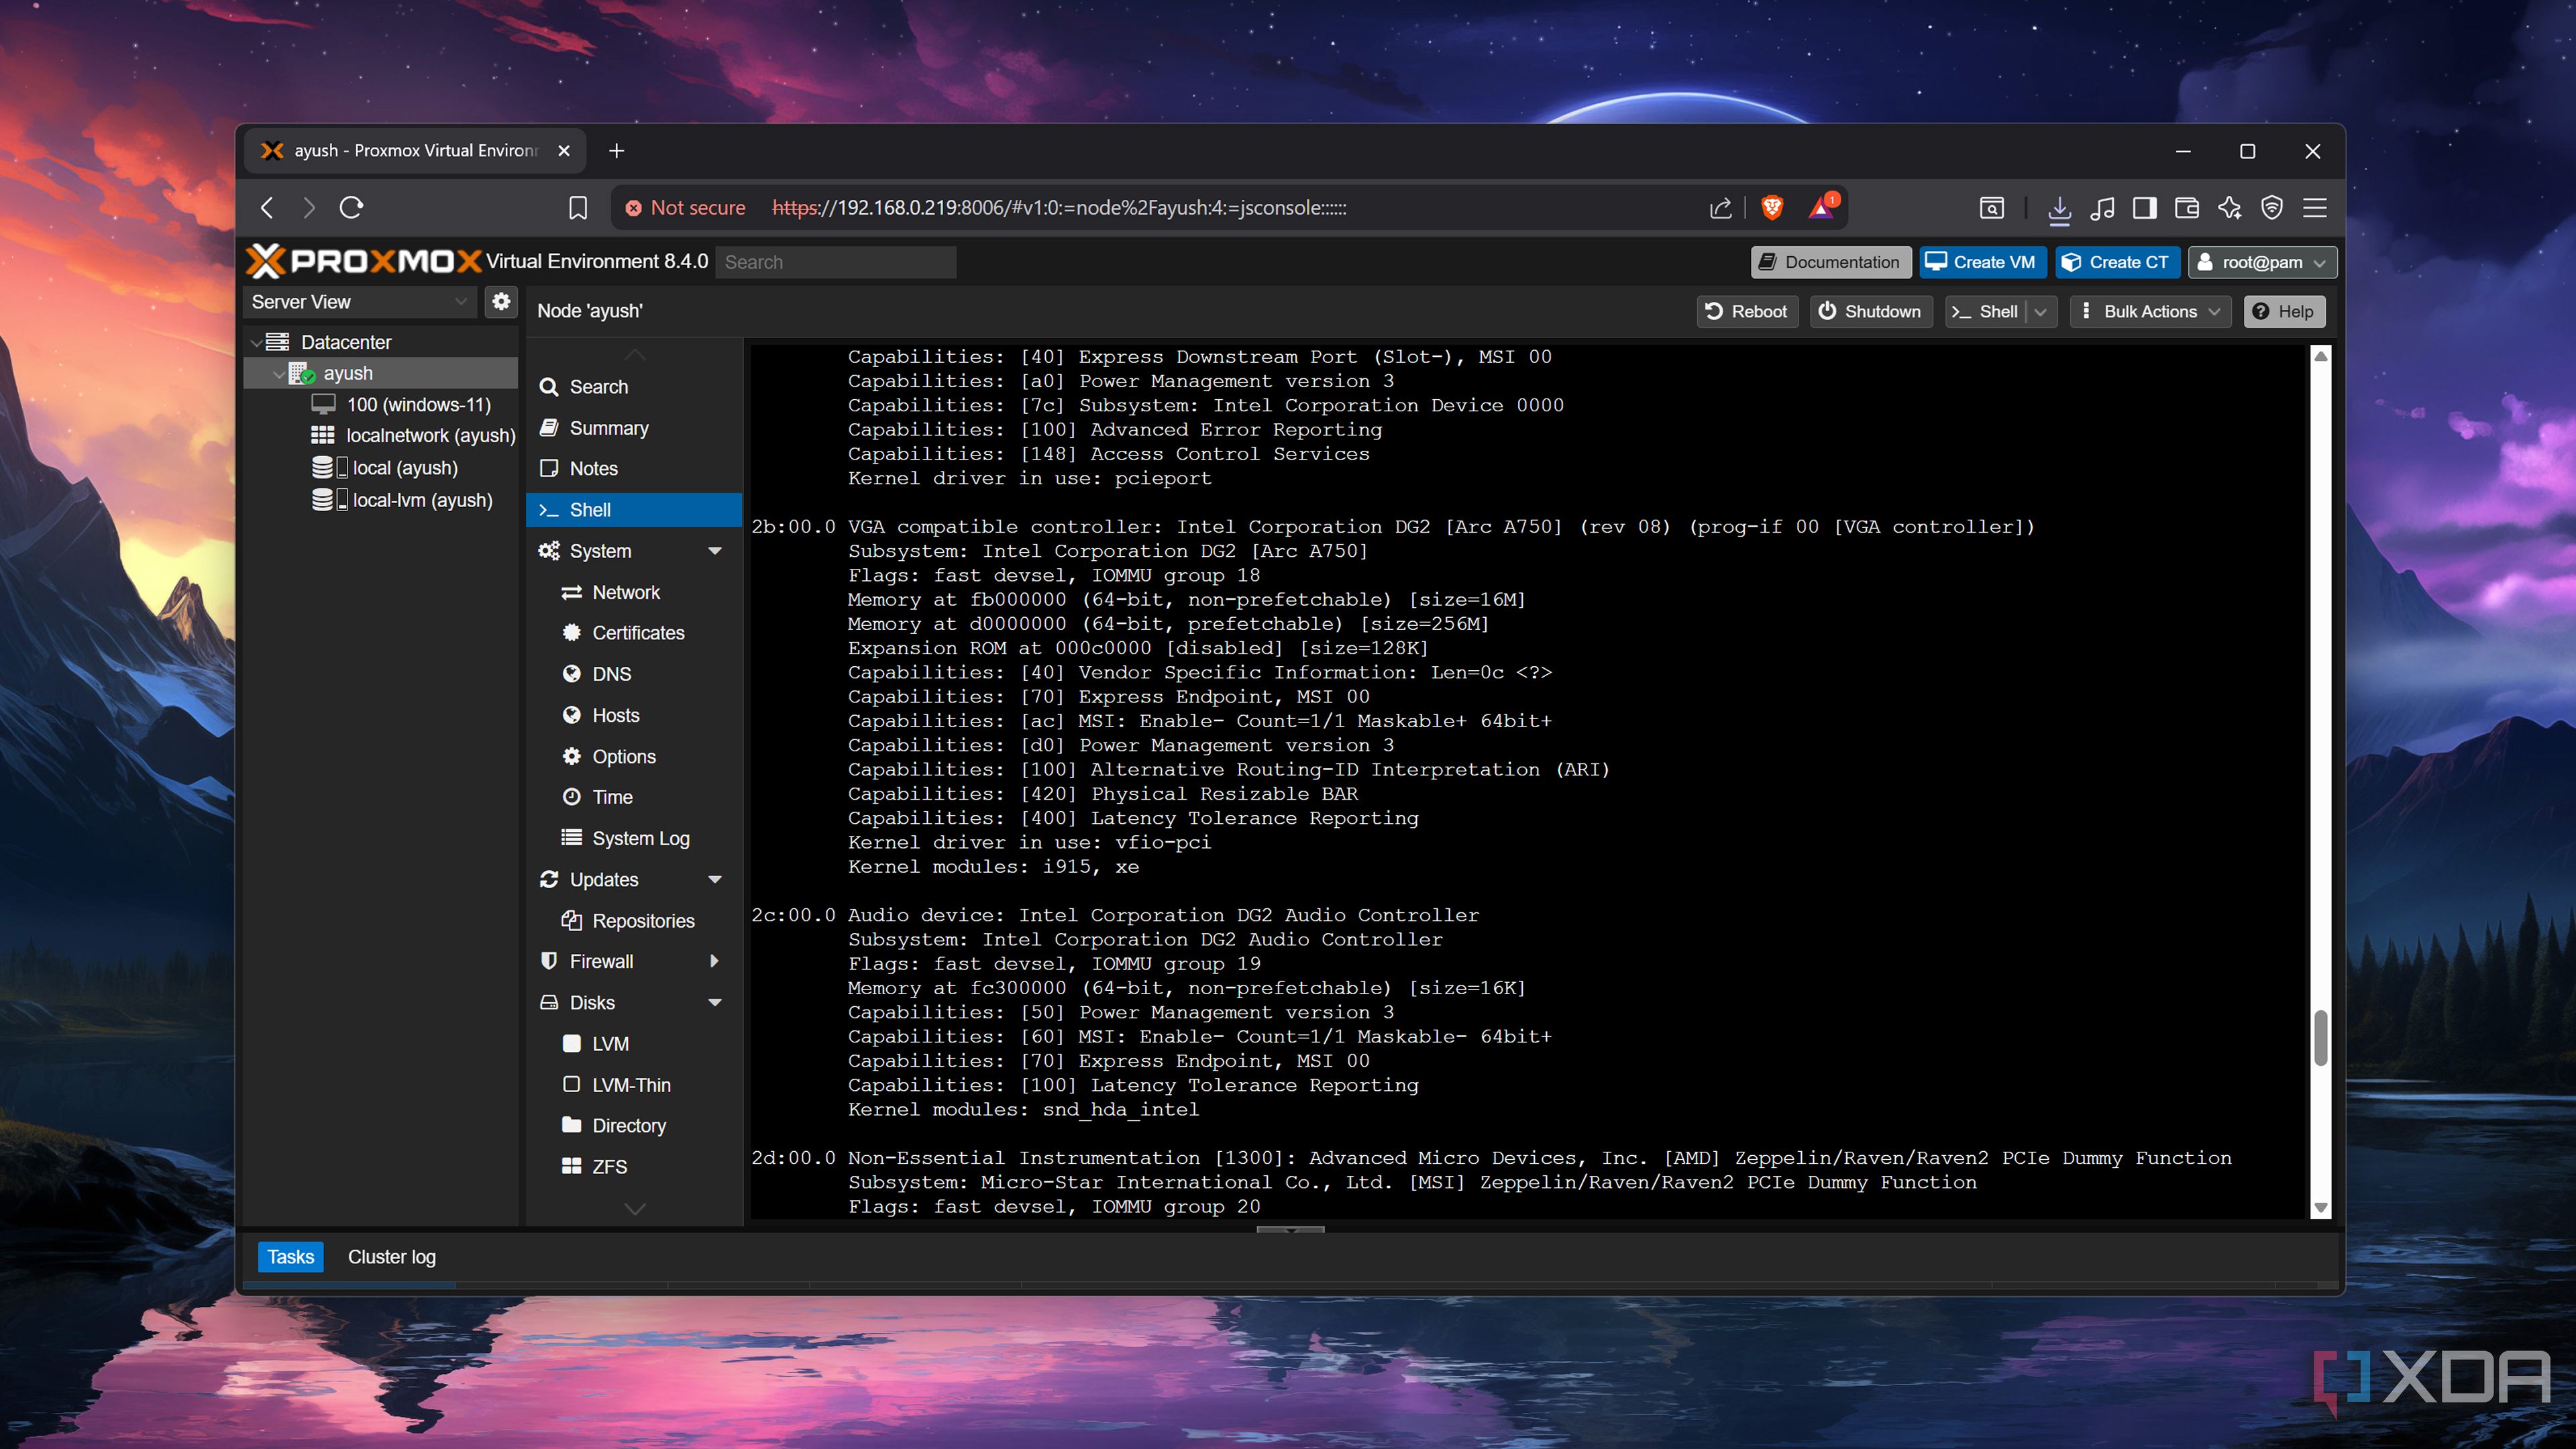Expand the Firewall menu section
This screenshot has height=1449, width=2576.
714,961
